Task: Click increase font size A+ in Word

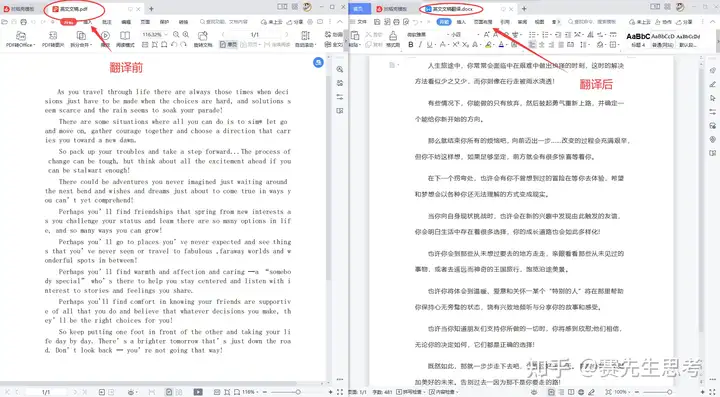Action: (x=486, y=34)
